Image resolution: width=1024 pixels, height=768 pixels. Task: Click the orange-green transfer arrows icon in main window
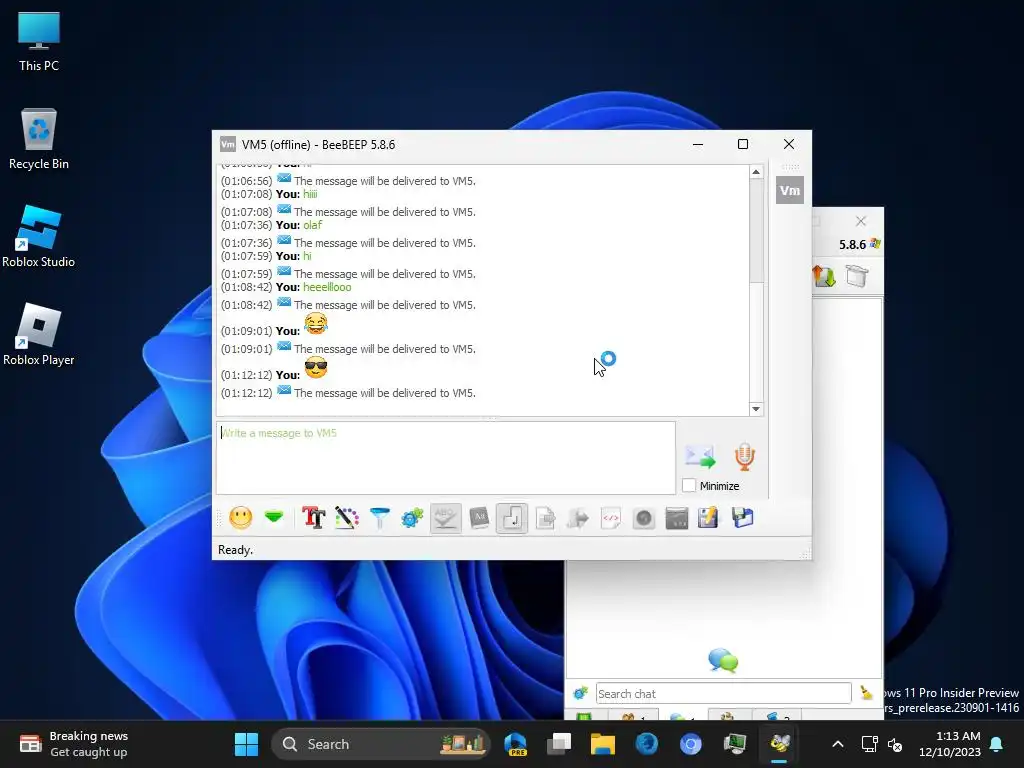[824, 276]
